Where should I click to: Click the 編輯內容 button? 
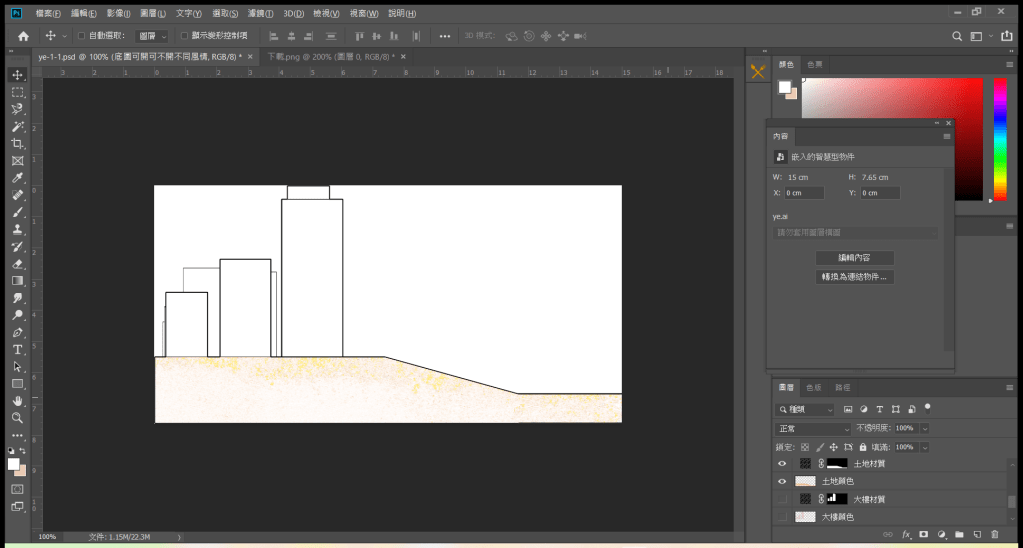click(x=854, y=258)
